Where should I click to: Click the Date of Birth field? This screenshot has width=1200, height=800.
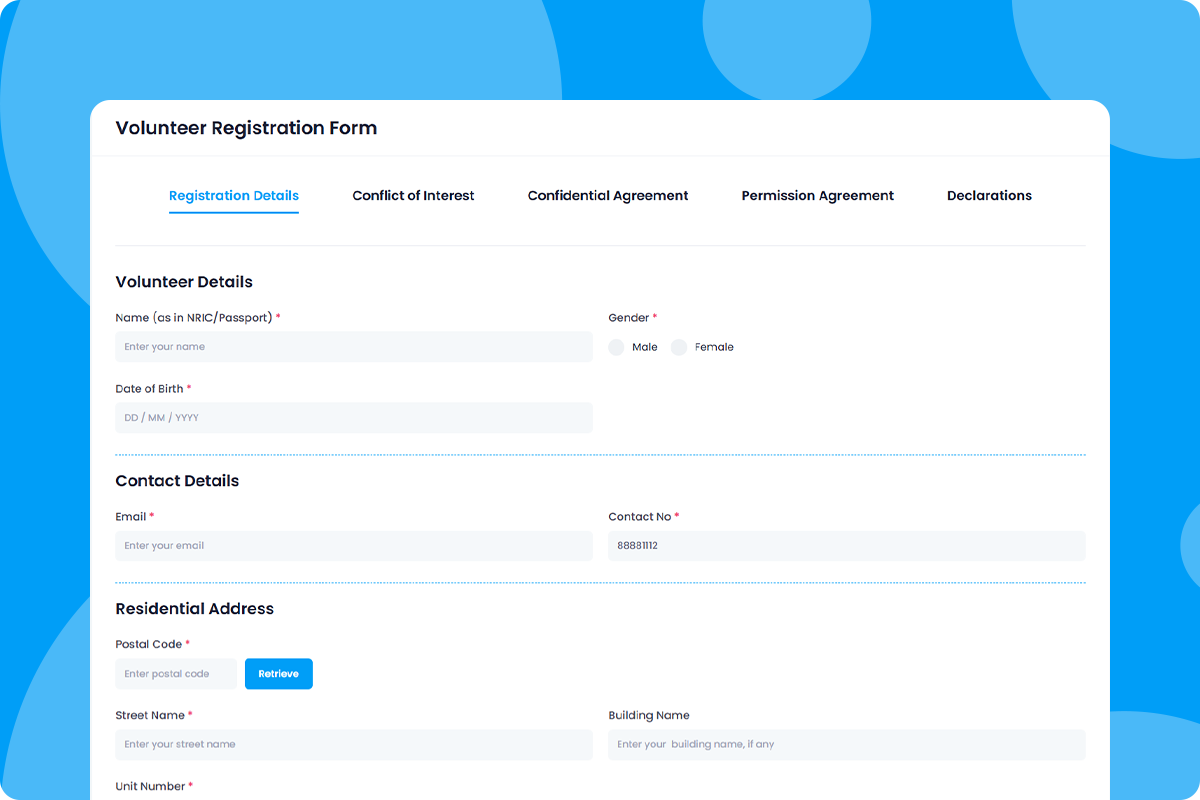(354, 418)
